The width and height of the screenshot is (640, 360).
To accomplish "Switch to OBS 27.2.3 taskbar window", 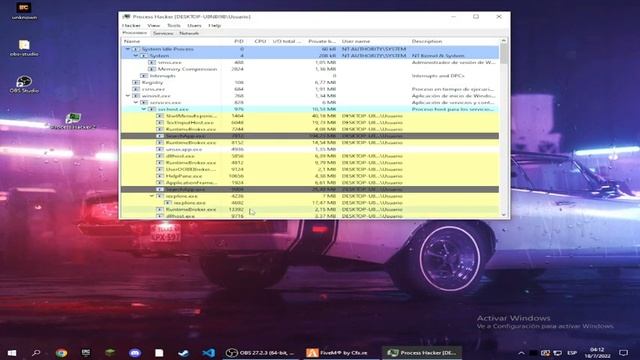I will [261, 353].
